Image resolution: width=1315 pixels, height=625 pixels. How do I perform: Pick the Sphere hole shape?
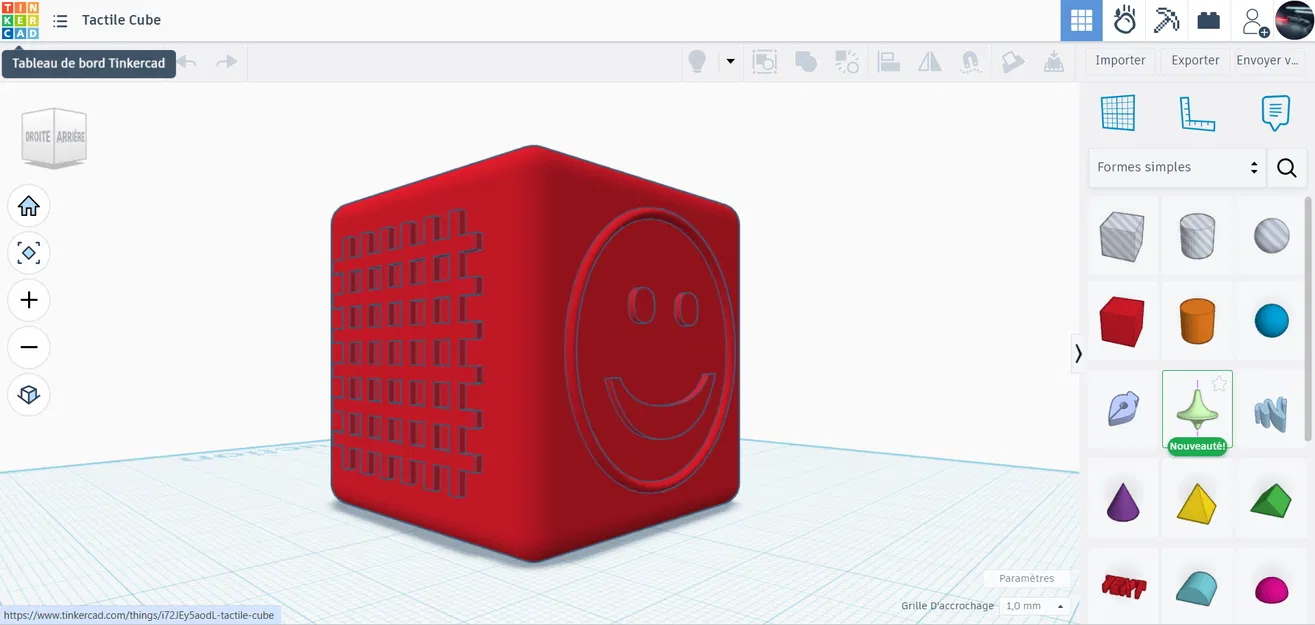point(1272,236)
